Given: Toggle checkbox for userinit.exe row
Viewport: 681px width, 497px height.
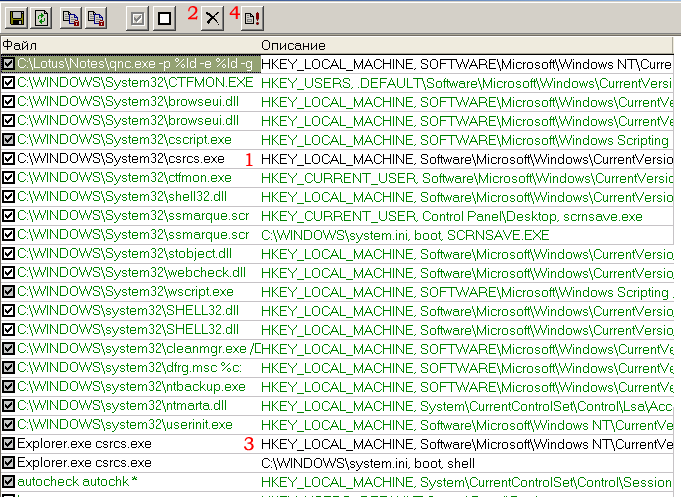Looking at the screenshot, I should [8, 424].
